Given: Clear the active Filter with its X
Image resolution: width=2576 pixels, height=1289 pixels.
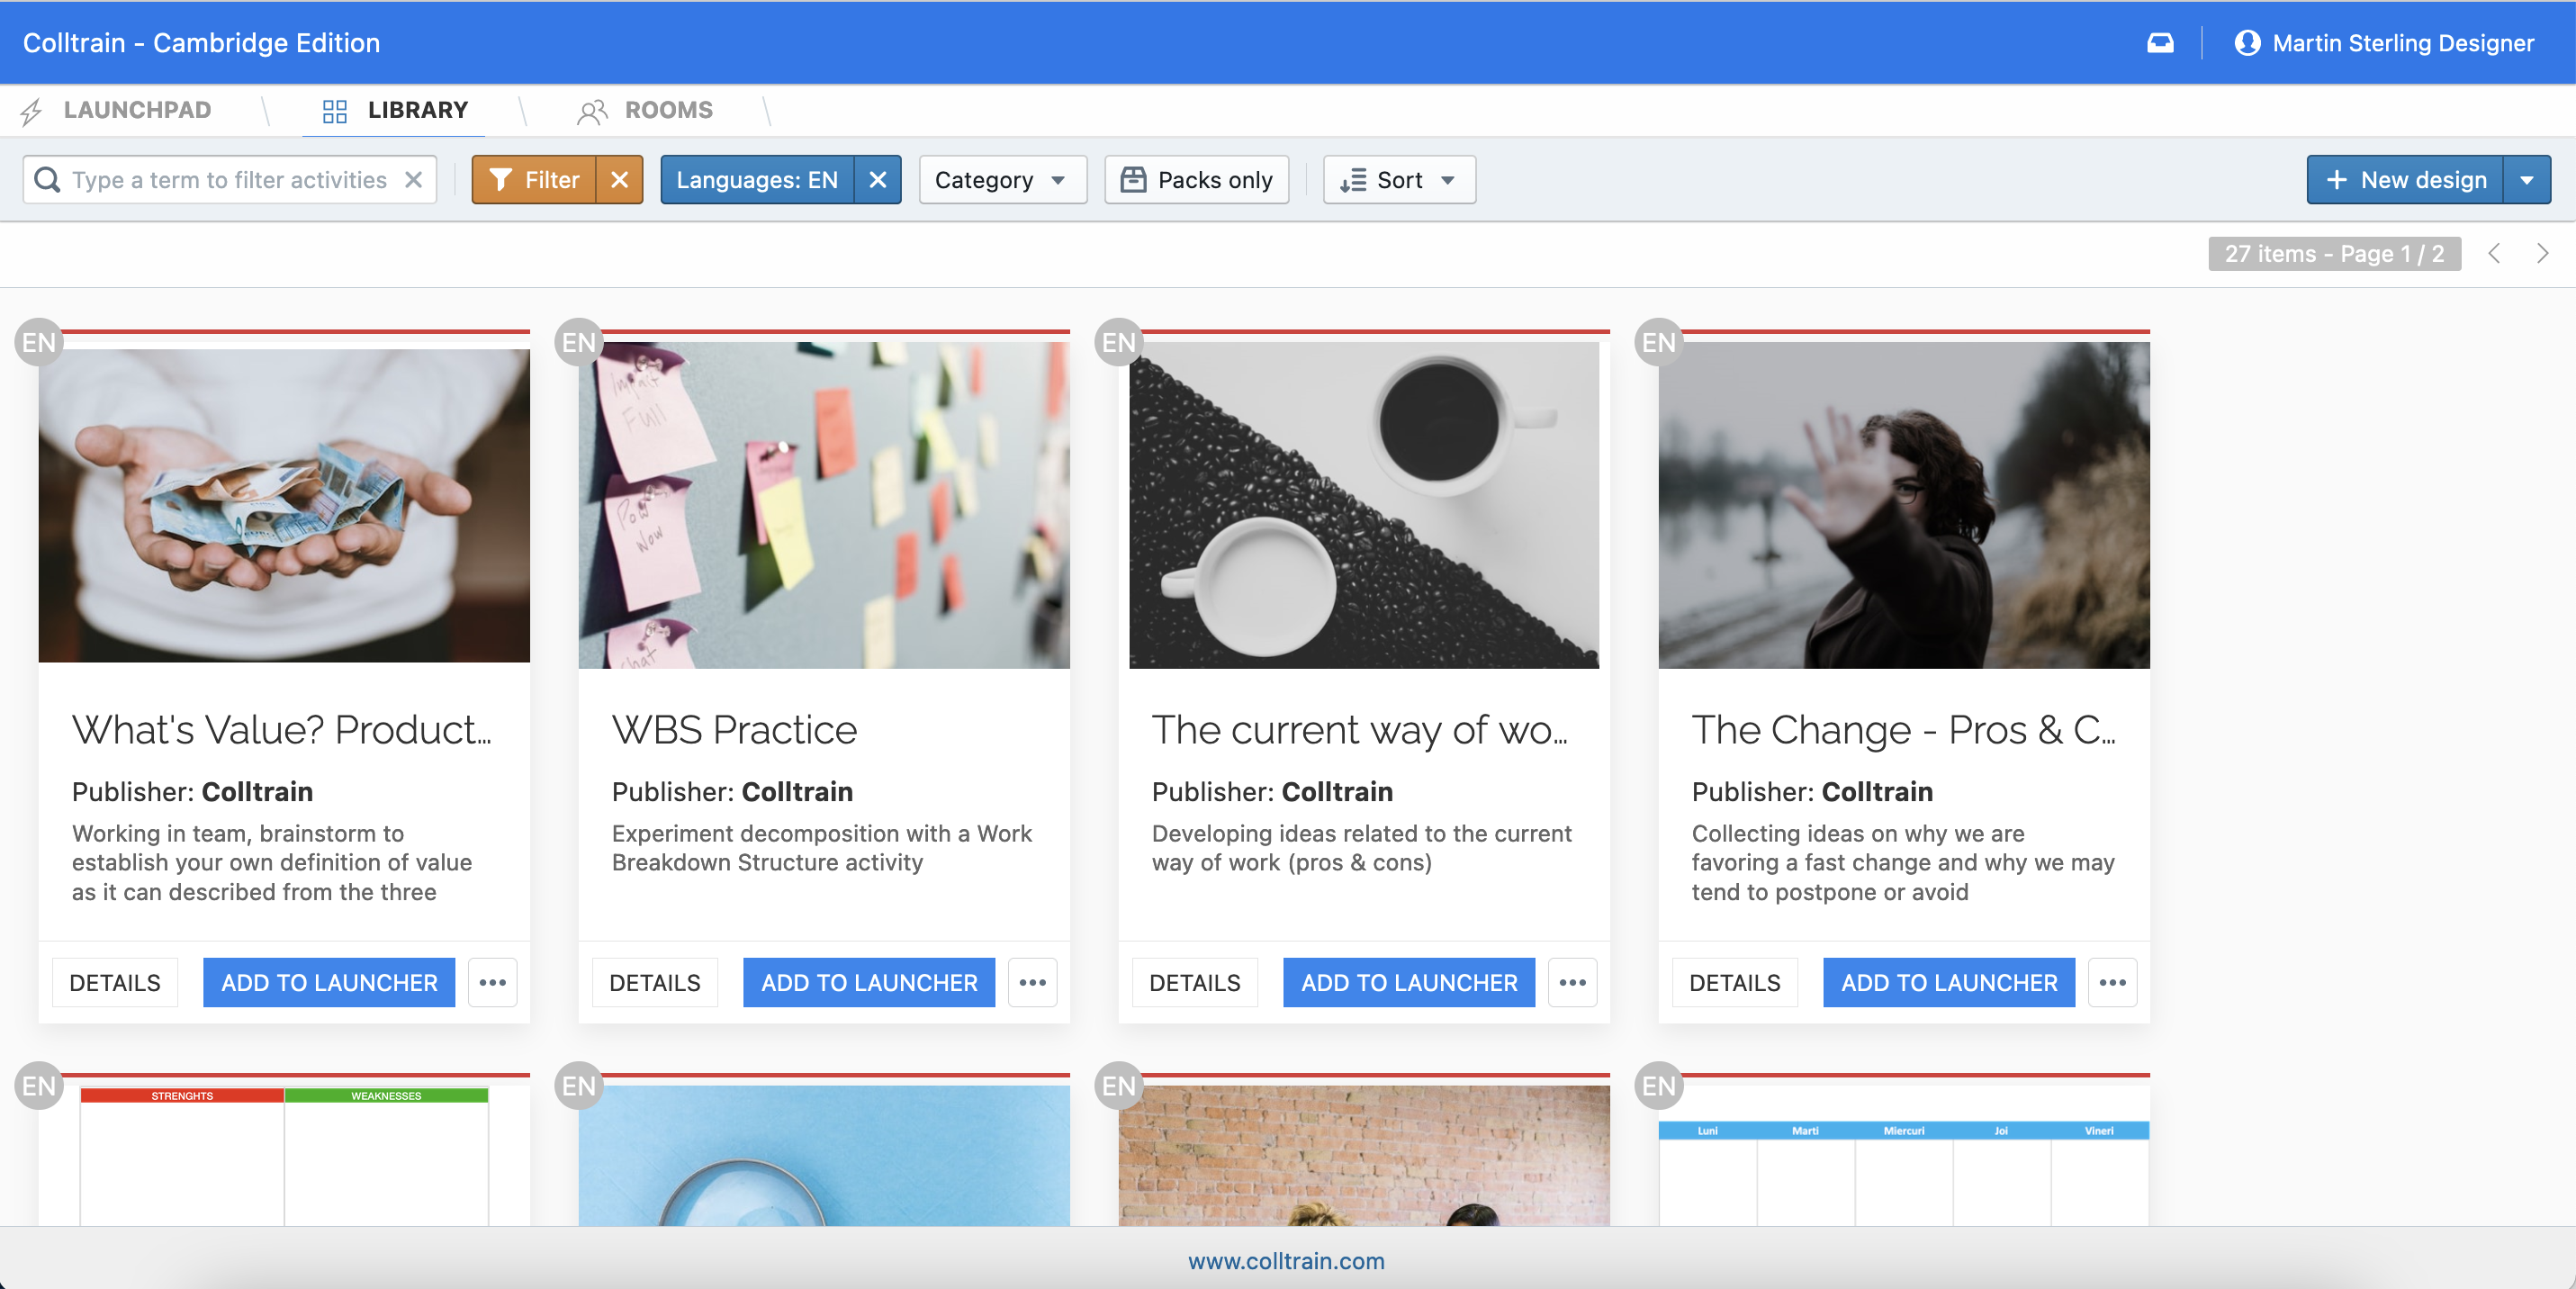Looking at the screenshot, I should coord(619,180).
